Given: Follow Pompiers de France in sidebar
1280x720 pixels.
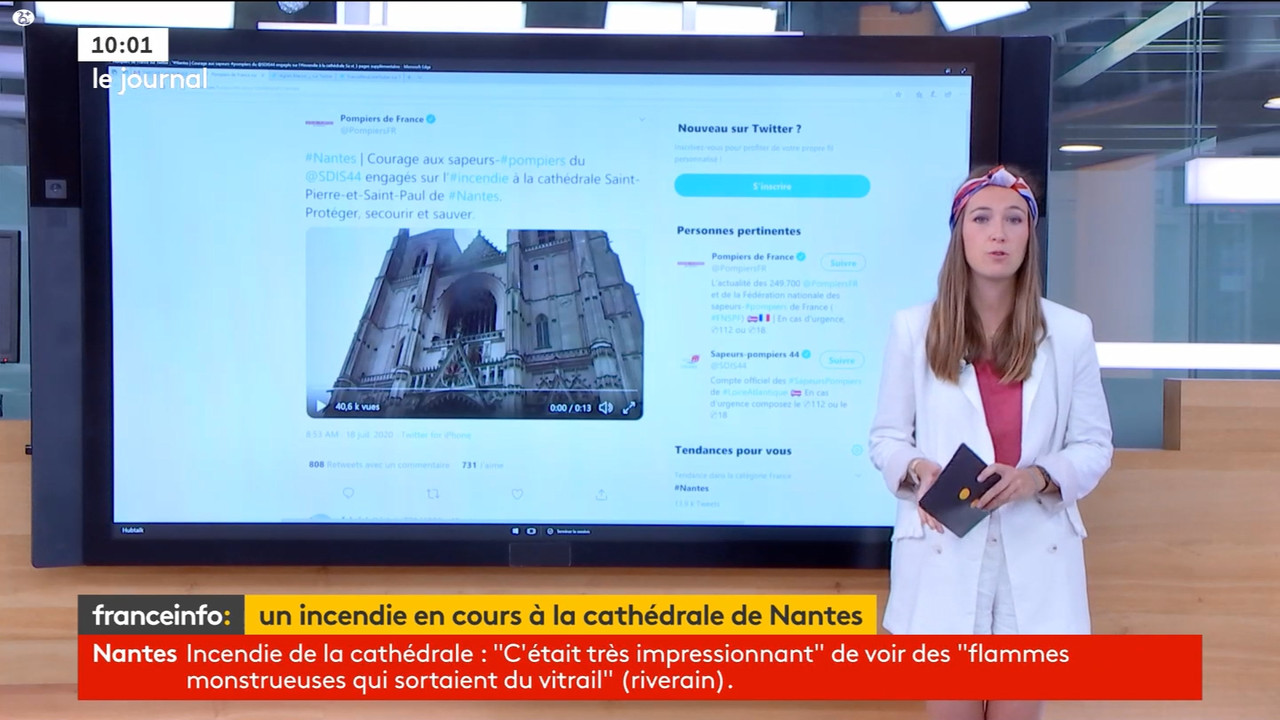Looking at the screenshot, I should point(843,262).
